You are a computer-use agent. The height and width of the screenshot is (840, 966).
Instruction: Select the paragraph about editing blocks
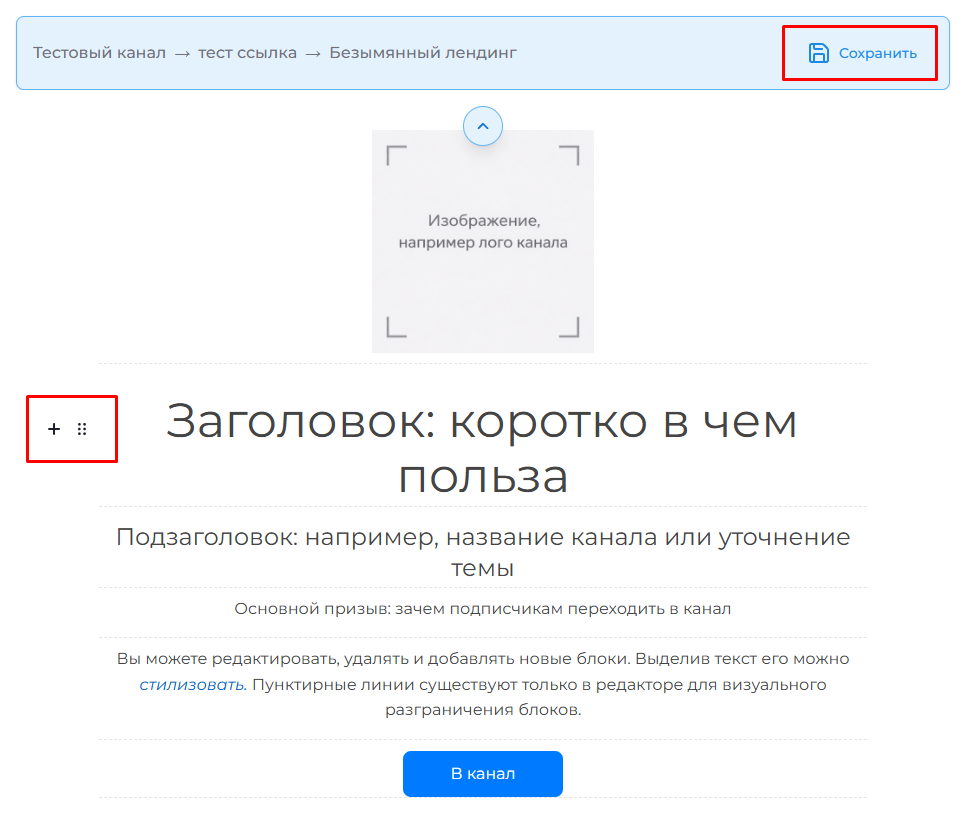483,684
